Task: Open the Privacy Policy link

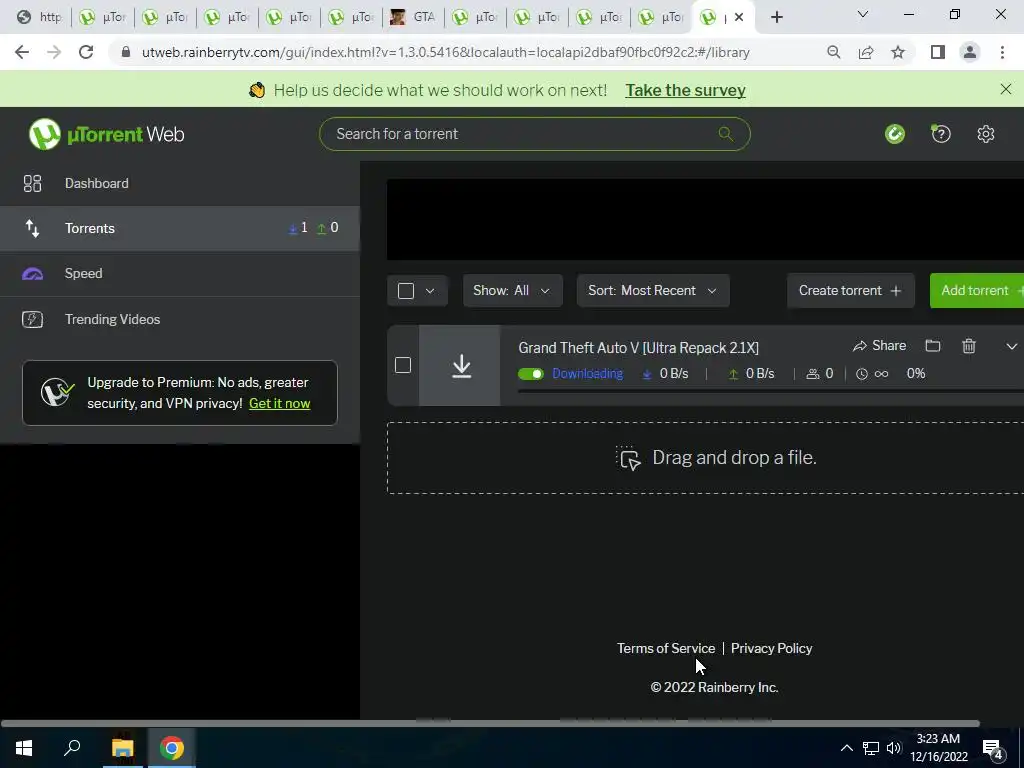Action: click(x=771, y=648)
